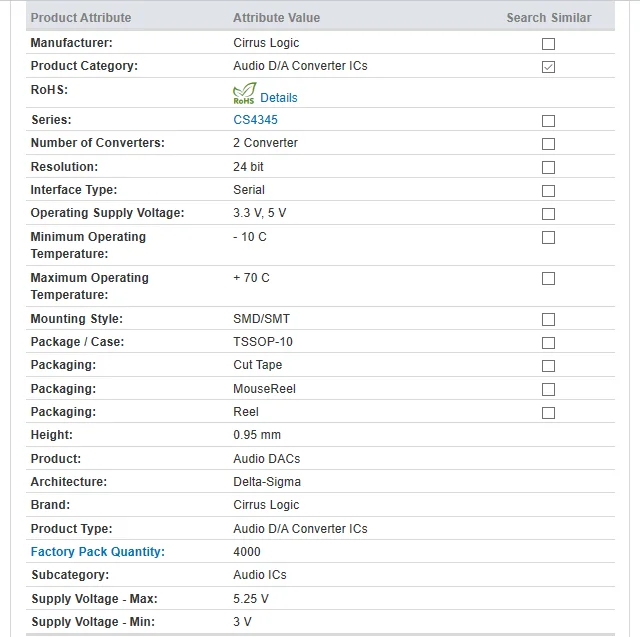Image resolution: width=640 pixels, height=637 pixels.
Task: Click the 3.3 V, 5 V value
Action: click(260, 213)
